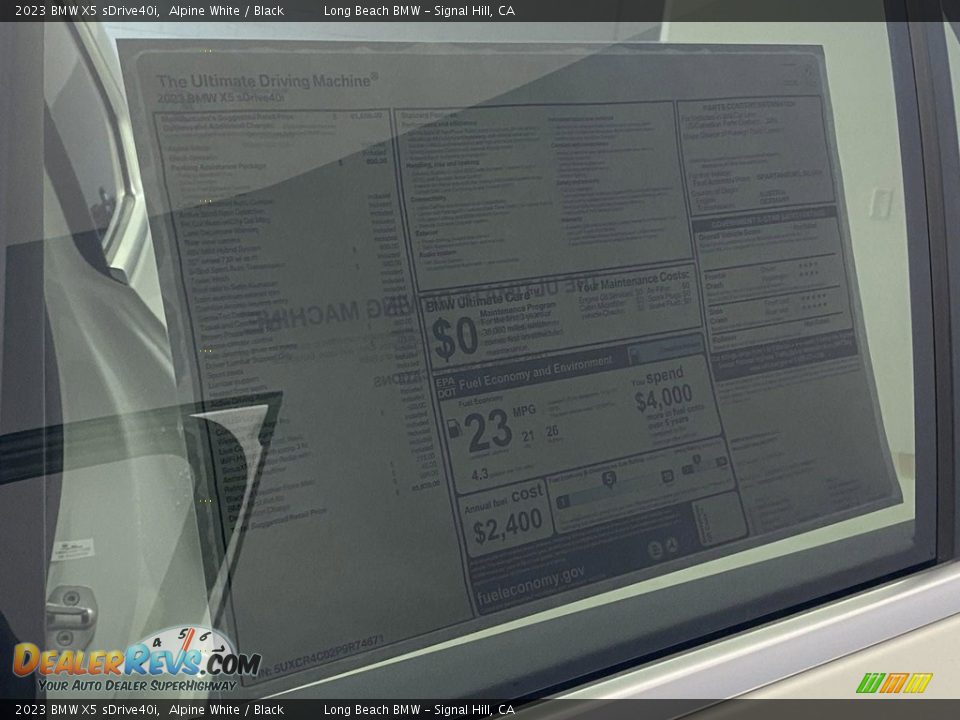This screenshot has width=960, height=720.
Task: Select the combined "23" MPG number
Action: click(x=488, y=430)
